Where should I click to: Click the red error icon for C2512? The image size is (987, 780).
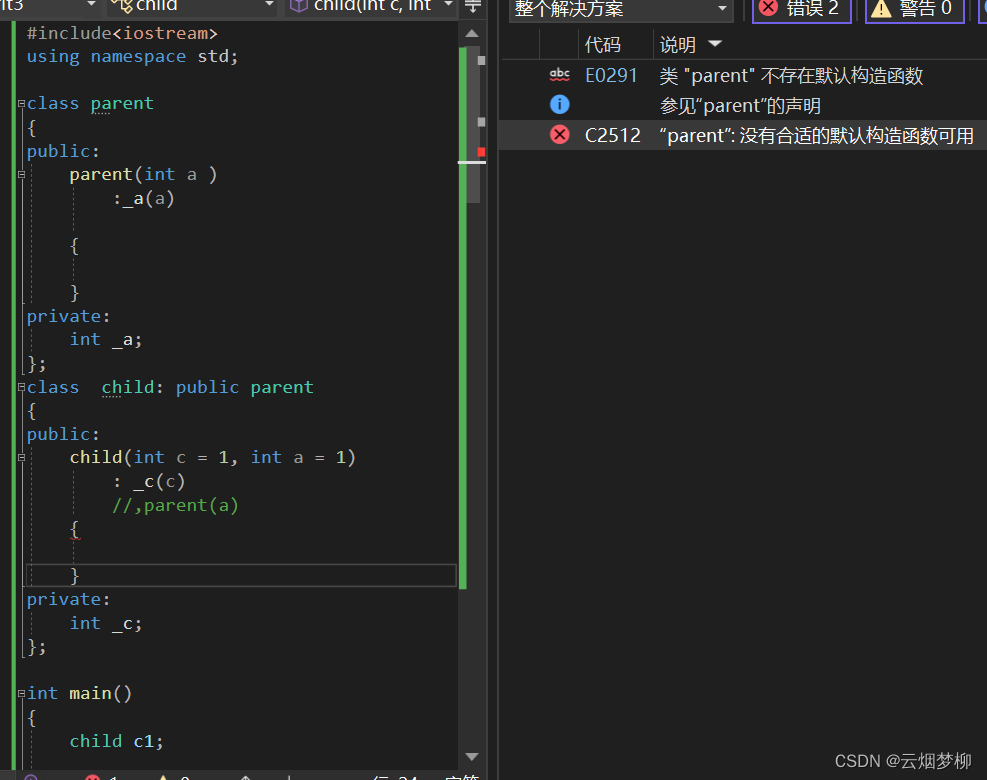click(x=560, y=135)
